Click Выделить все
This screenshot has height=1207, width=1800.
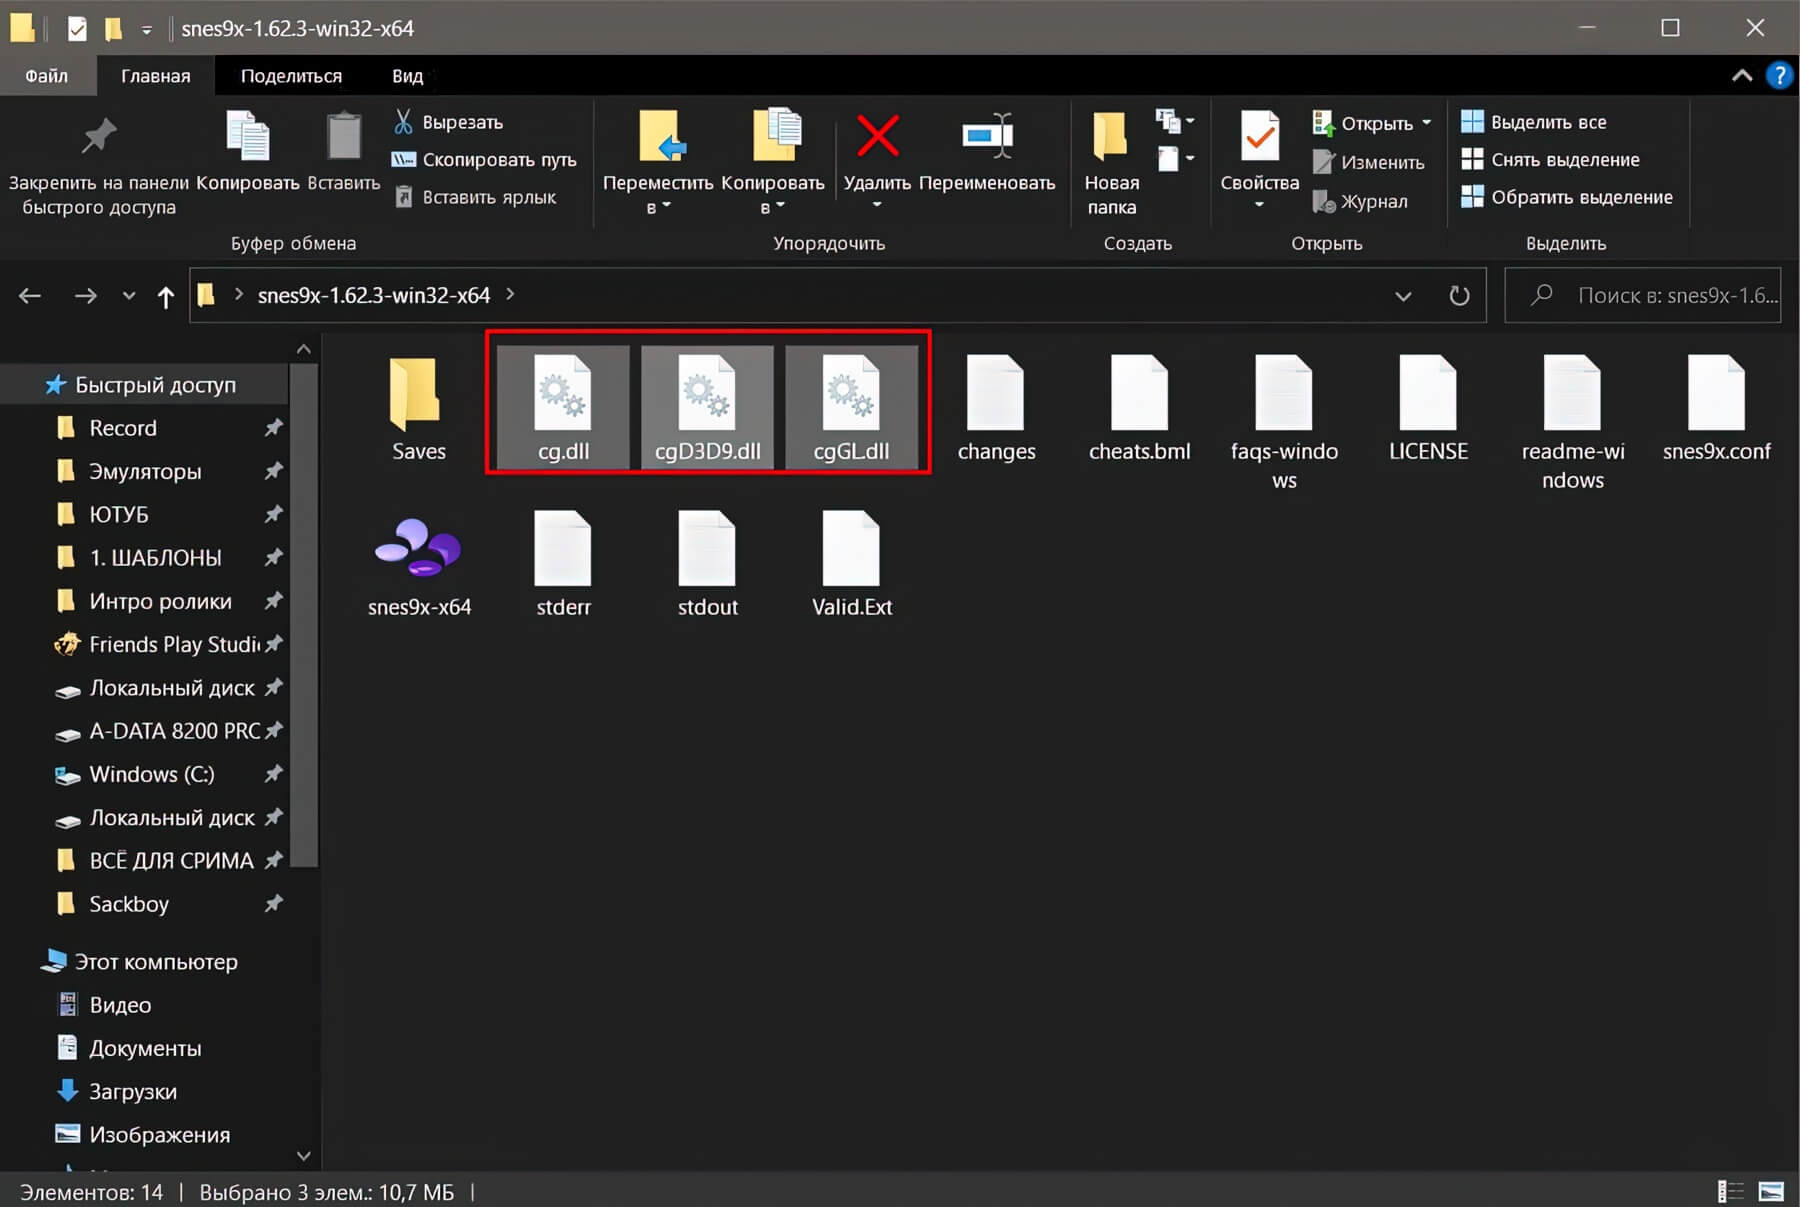coord(1534,122)
